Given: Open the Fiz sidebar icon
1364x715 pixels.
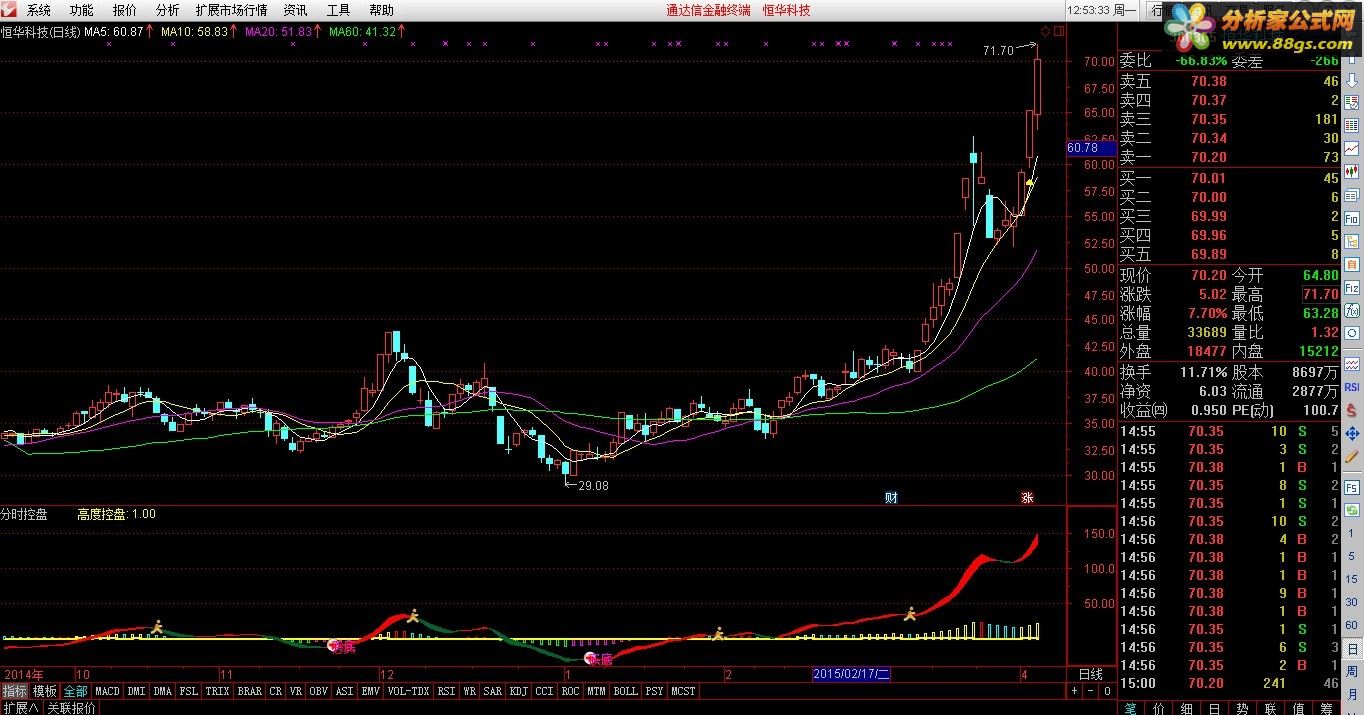Looking at the screenshot, I should point(1351,288).
